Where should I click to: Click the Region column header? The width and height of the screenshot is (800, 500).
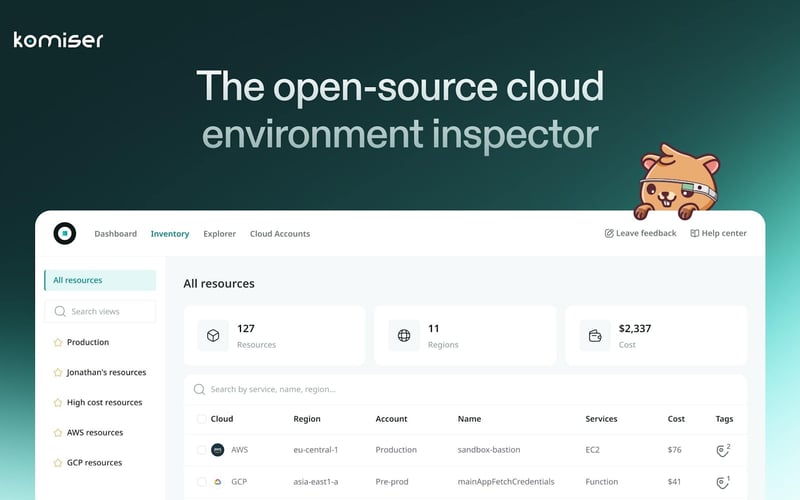point(307,419)
